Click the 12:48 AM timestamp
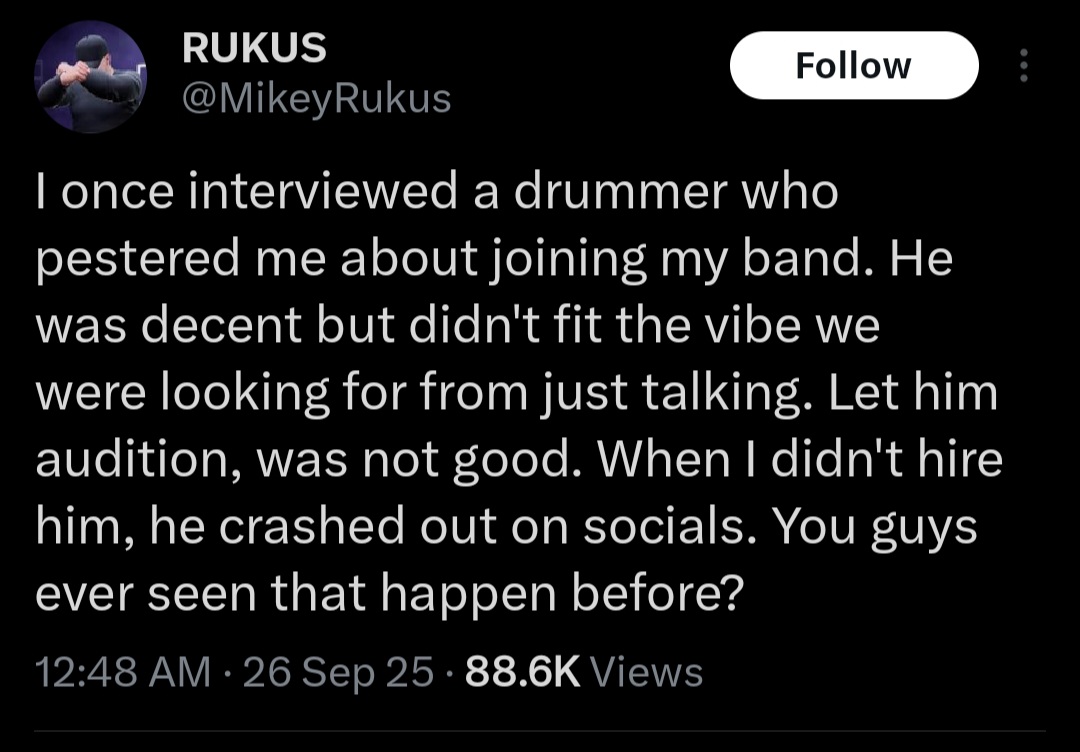The image size is (1080, 752). point(122,672)
